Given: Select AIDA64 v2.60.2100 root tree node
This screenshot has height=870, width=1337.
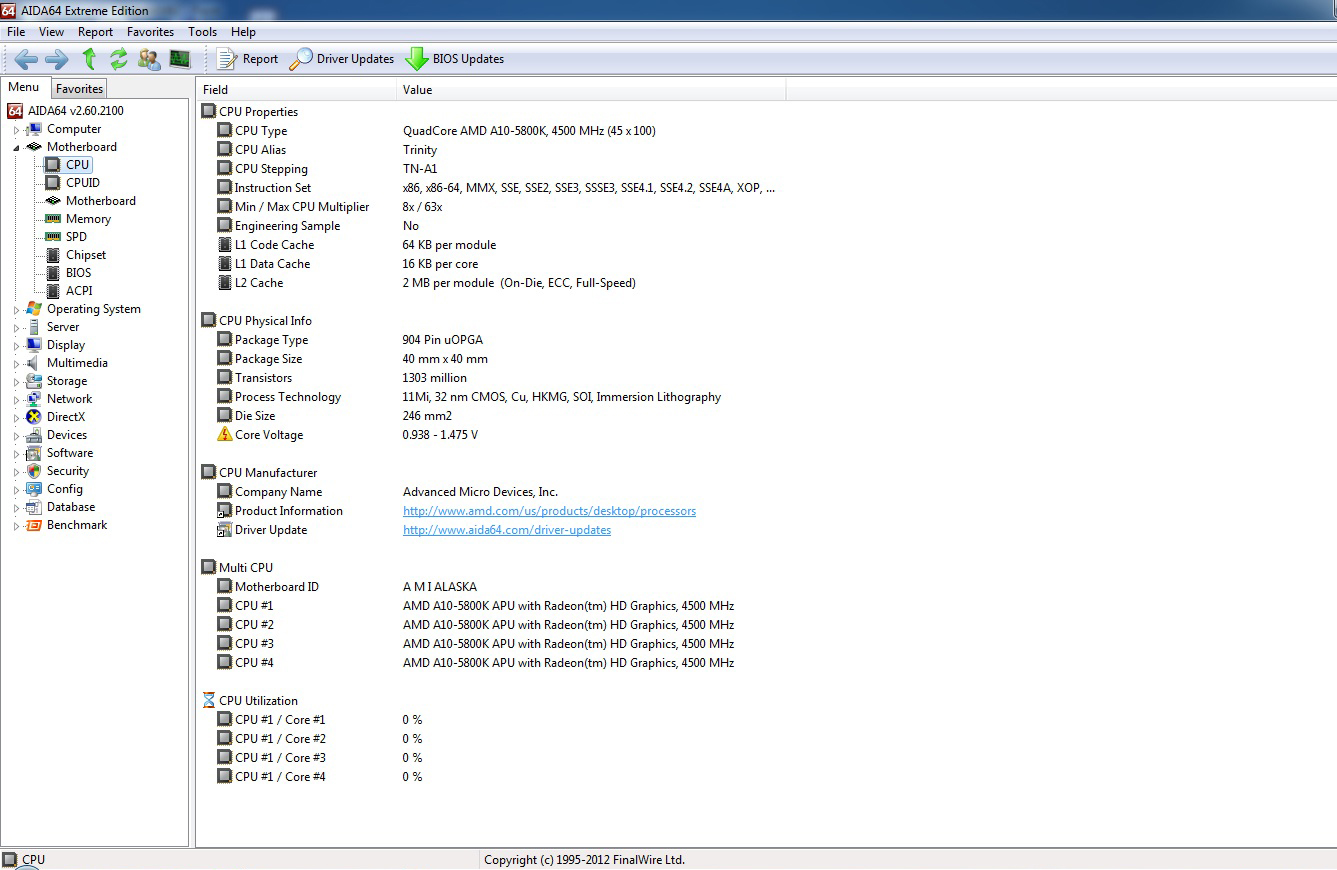Looking at the screenshot, I should click(x=66, y=111).
